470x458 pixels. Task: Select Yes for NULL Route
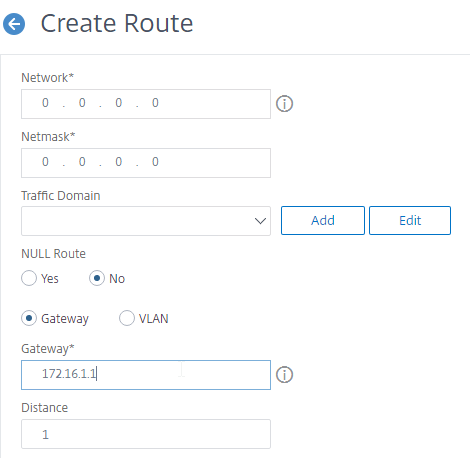29,278
